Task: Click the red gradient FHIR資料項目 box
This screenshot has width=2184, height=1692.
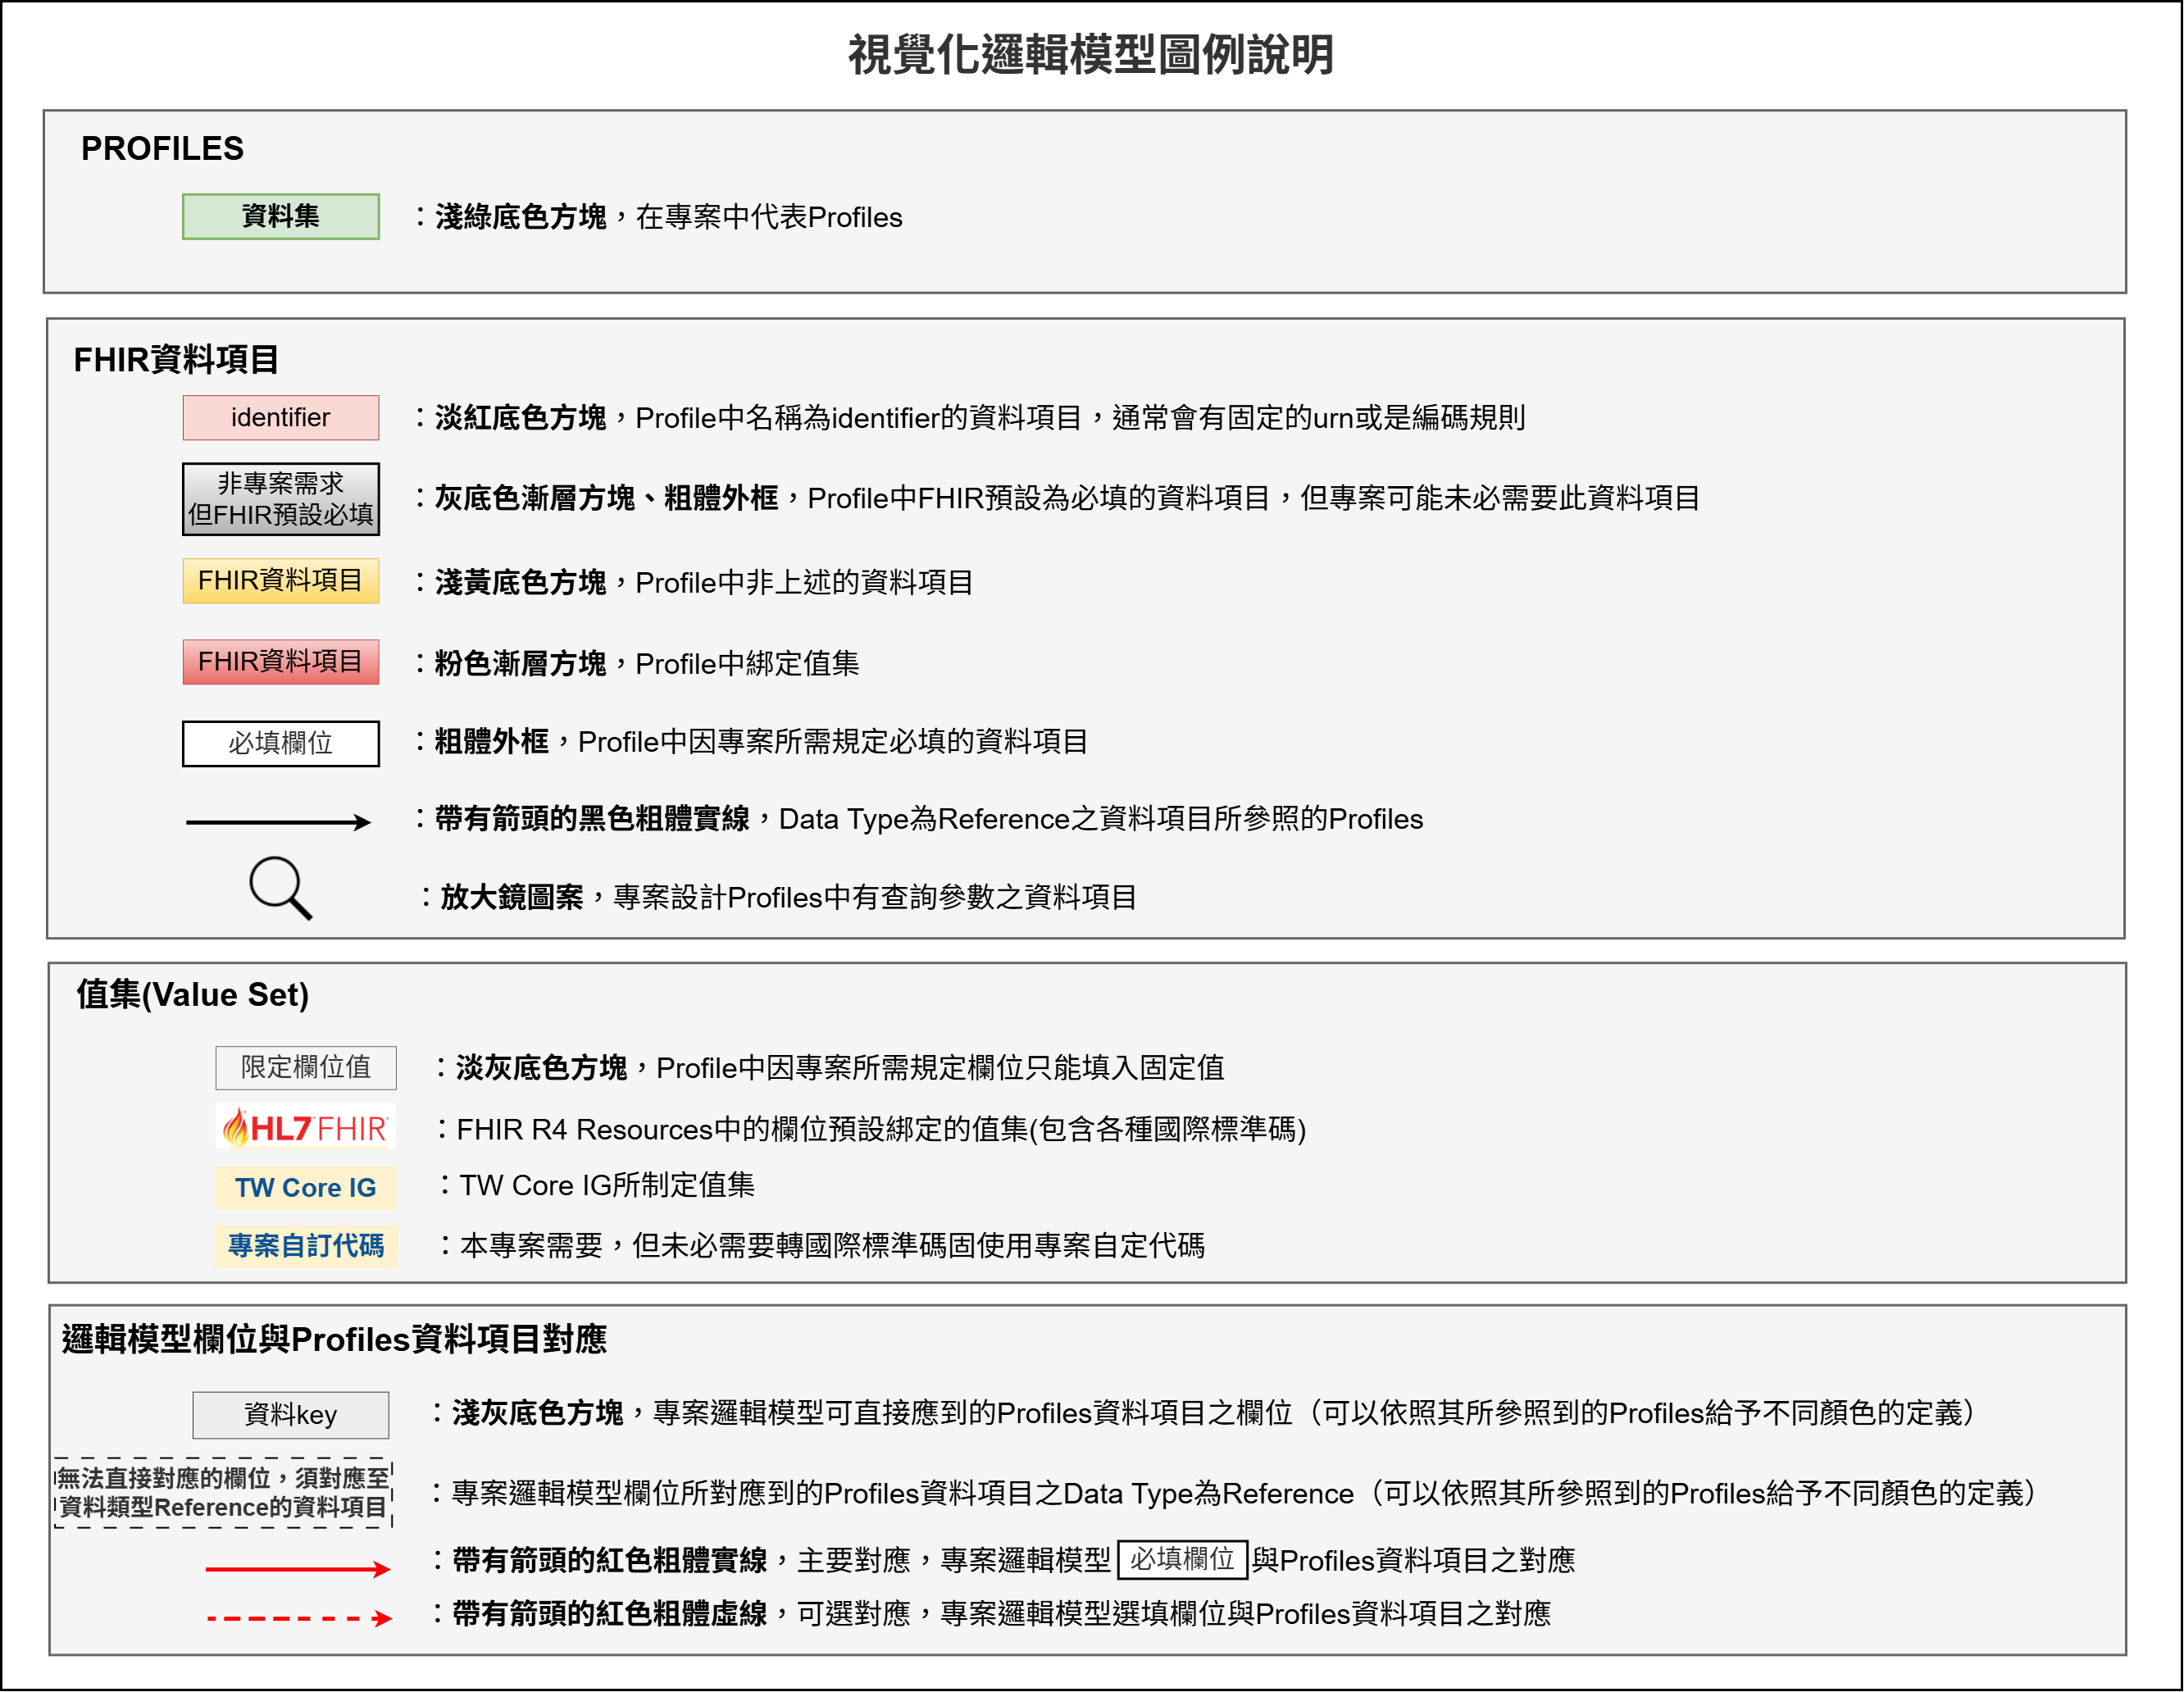Action: pyautogui.click(x=280, y=661)
